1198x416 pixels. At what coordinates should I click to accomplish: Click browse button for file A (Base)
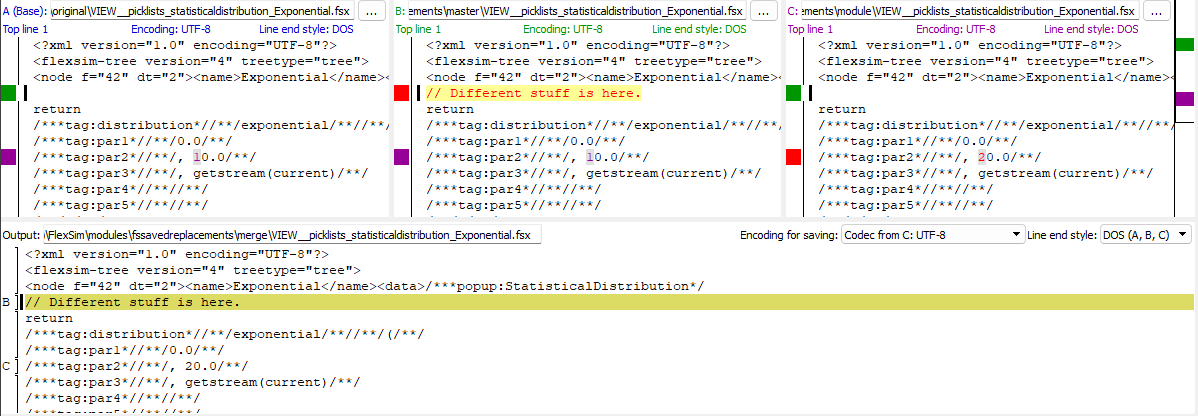tap(371, 11)
